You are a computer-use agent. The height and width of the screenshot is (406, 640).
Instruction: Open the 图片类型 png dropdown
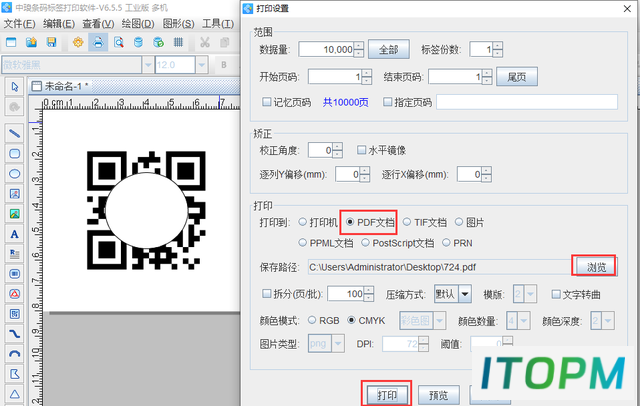click(x=338, y=344)
